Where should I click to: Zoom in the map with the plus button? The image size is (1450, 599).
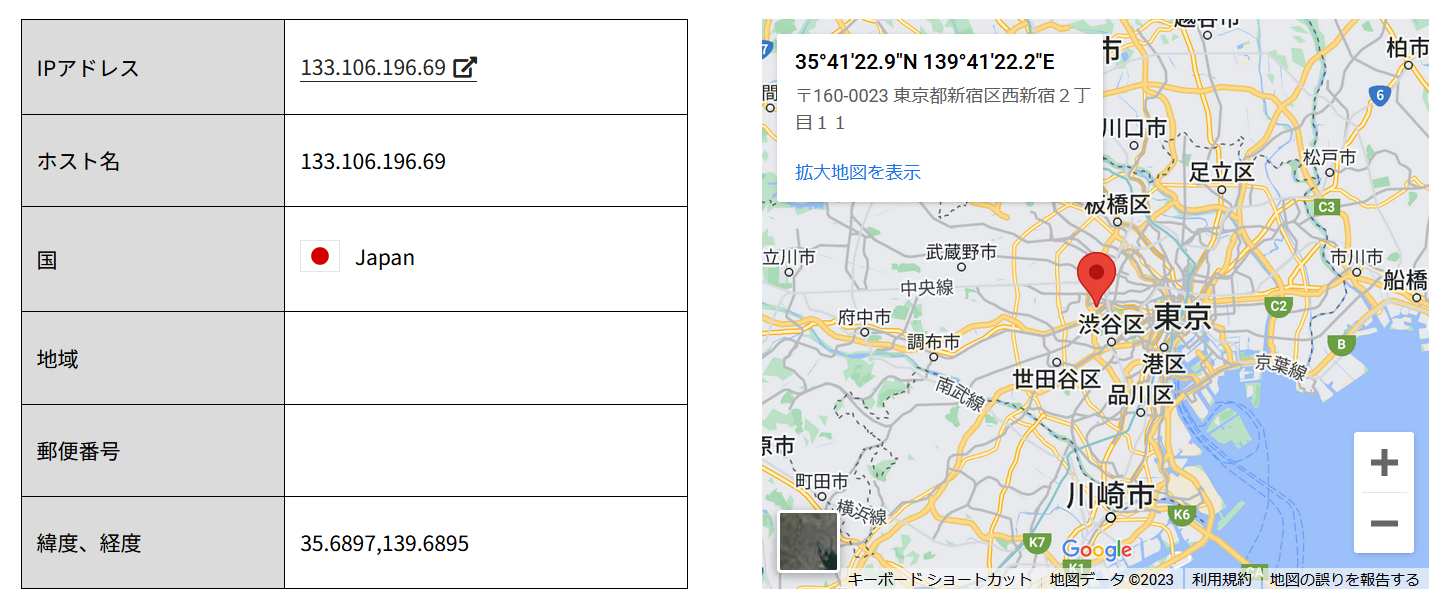point(1384,462)
